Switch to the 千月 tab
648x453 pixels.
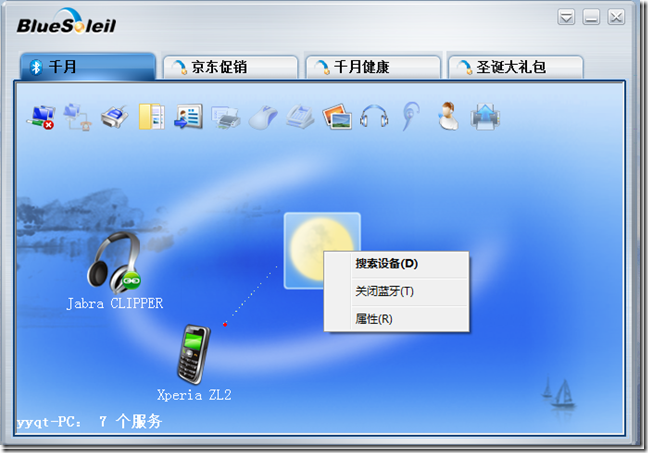pyautogui.click(x=88, y=67)
